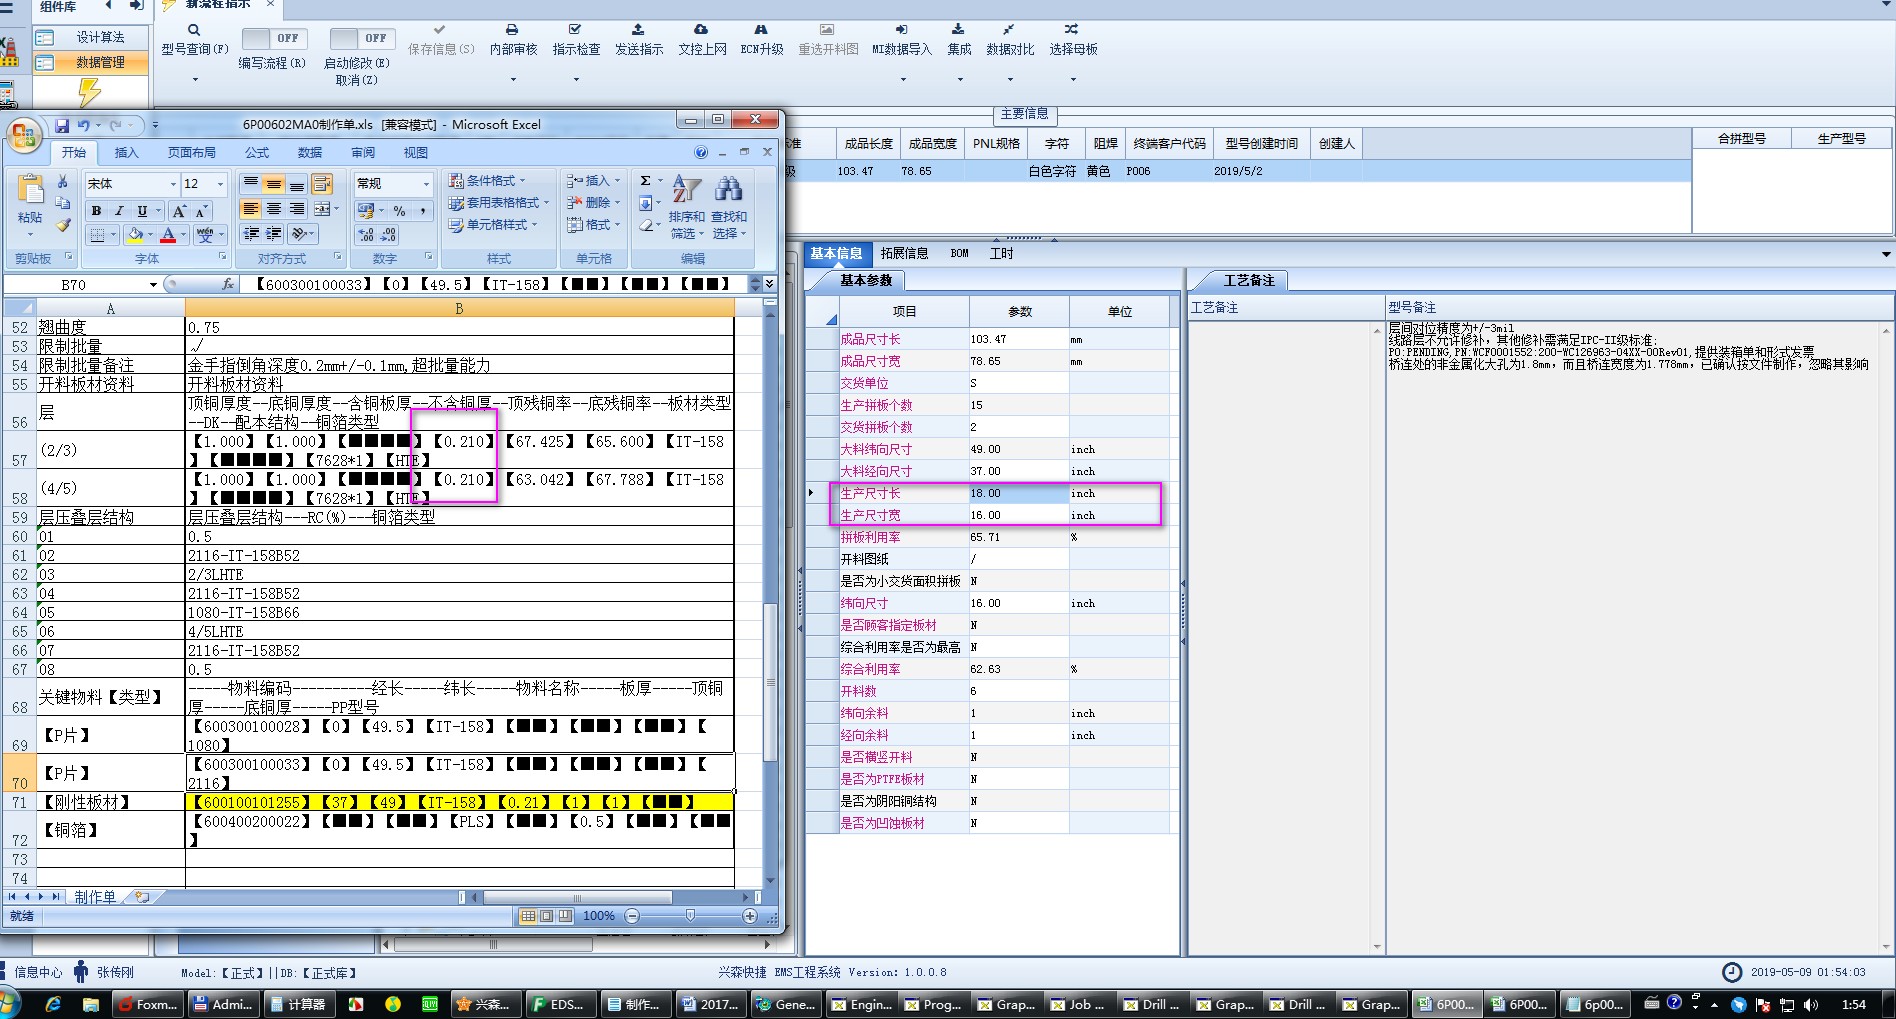Click 内部审核 printer icon in EMS toolbar

tap(512, 30)
